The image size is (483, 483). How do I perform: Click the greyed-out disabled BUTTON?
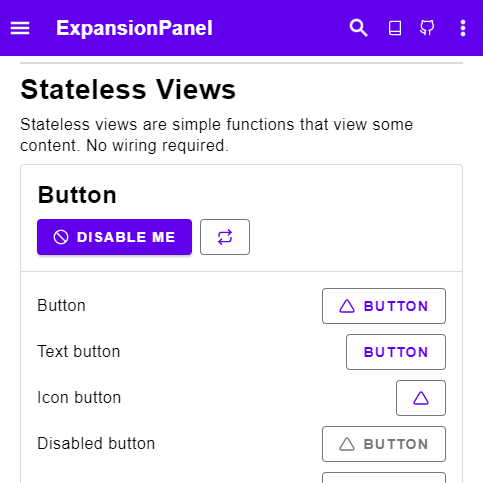point(384,444)
